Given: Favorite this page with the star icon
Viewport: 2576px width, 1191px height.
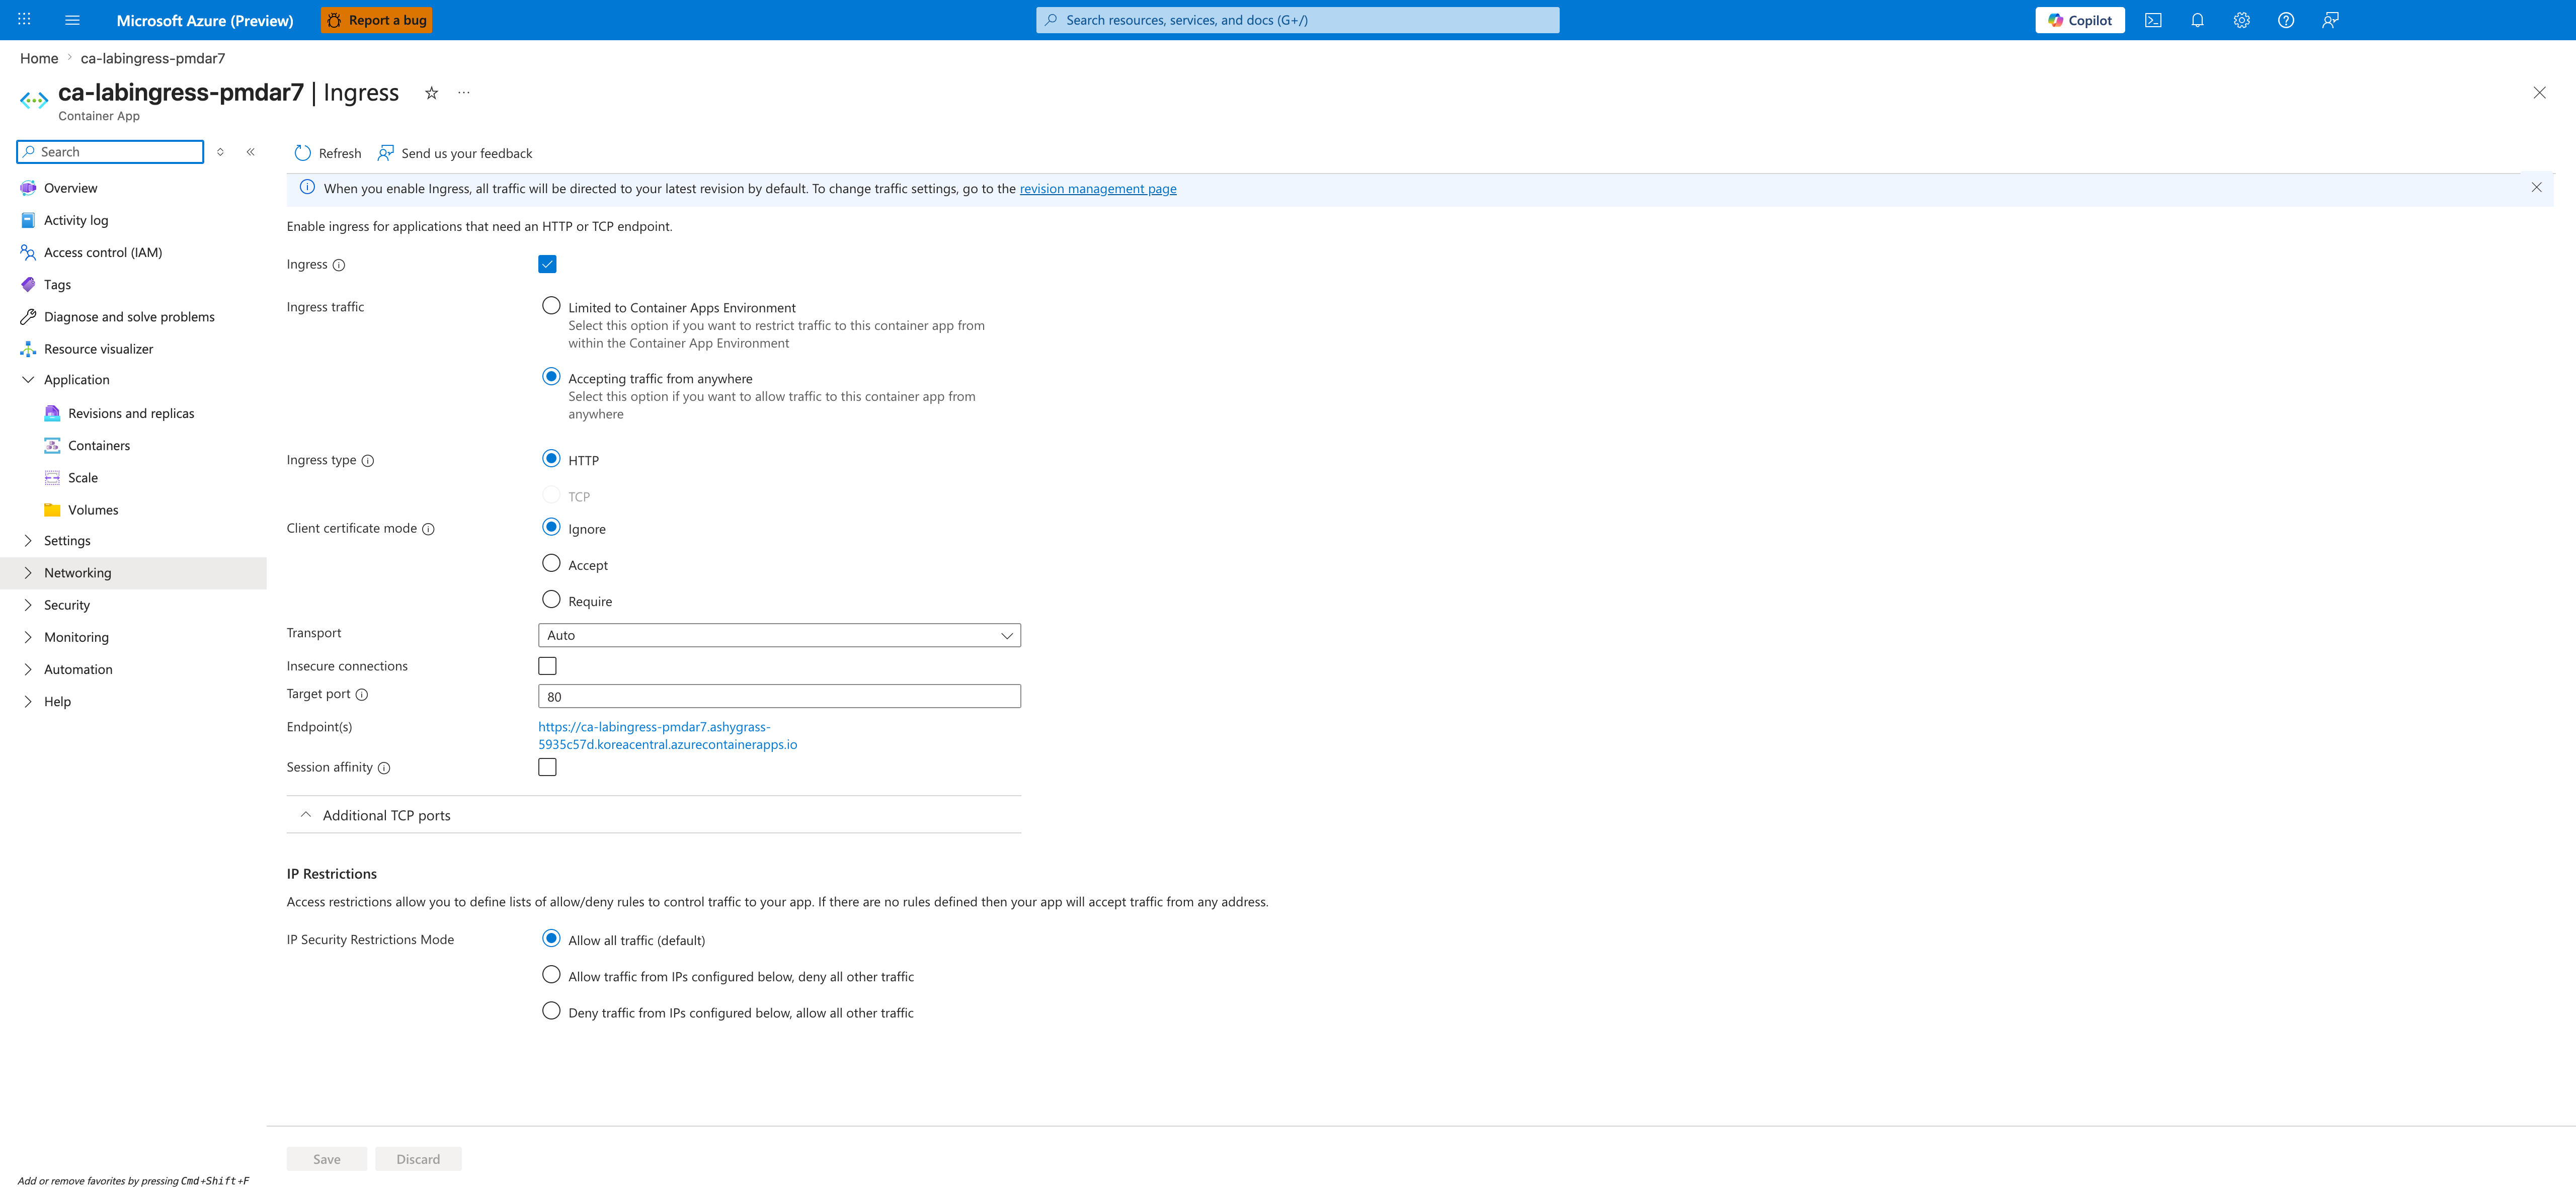Looking at the screenshot, I should coord(431,93).
